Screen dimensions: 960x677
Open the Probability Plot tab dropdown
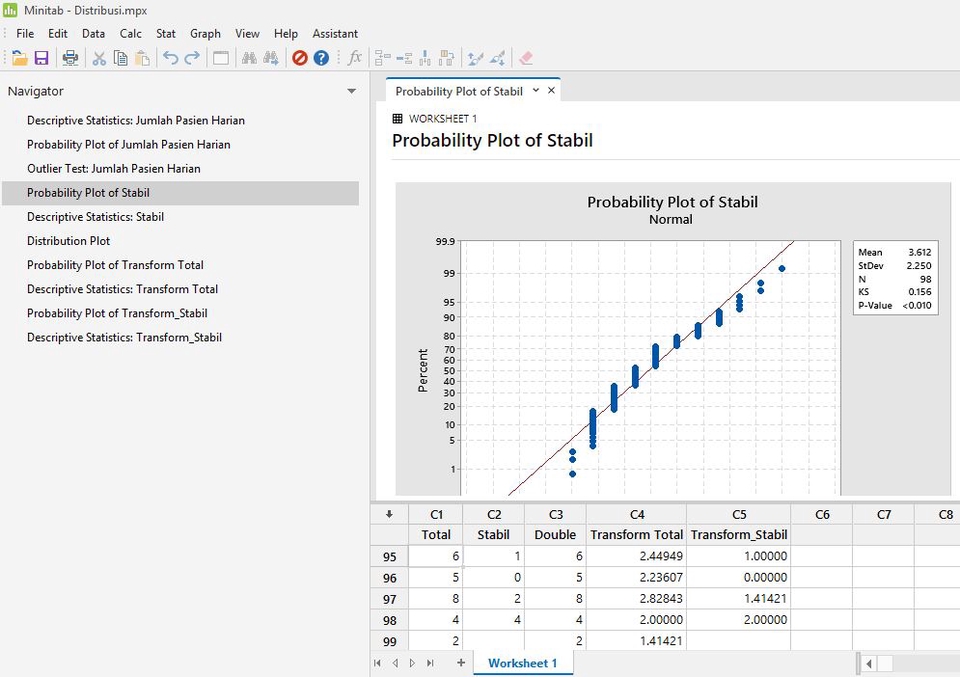point(538,89)
